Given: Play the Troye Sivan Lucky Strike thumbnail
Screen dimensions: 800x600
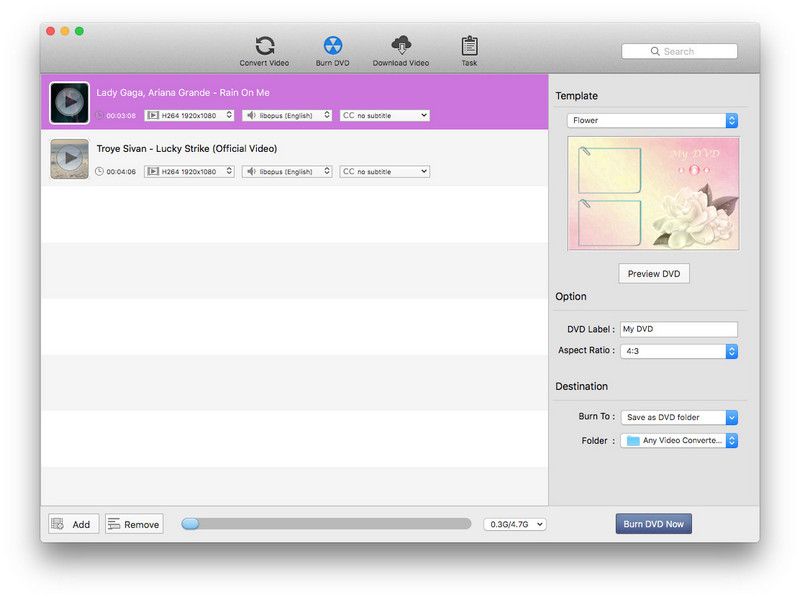Looking at the screenshot, I should (x=70, y=159).
